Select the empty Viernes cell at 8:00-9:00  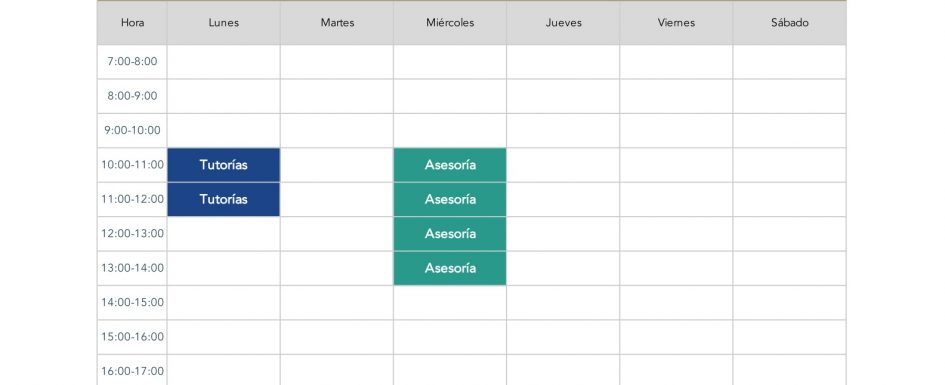click(x=676, y=96)
